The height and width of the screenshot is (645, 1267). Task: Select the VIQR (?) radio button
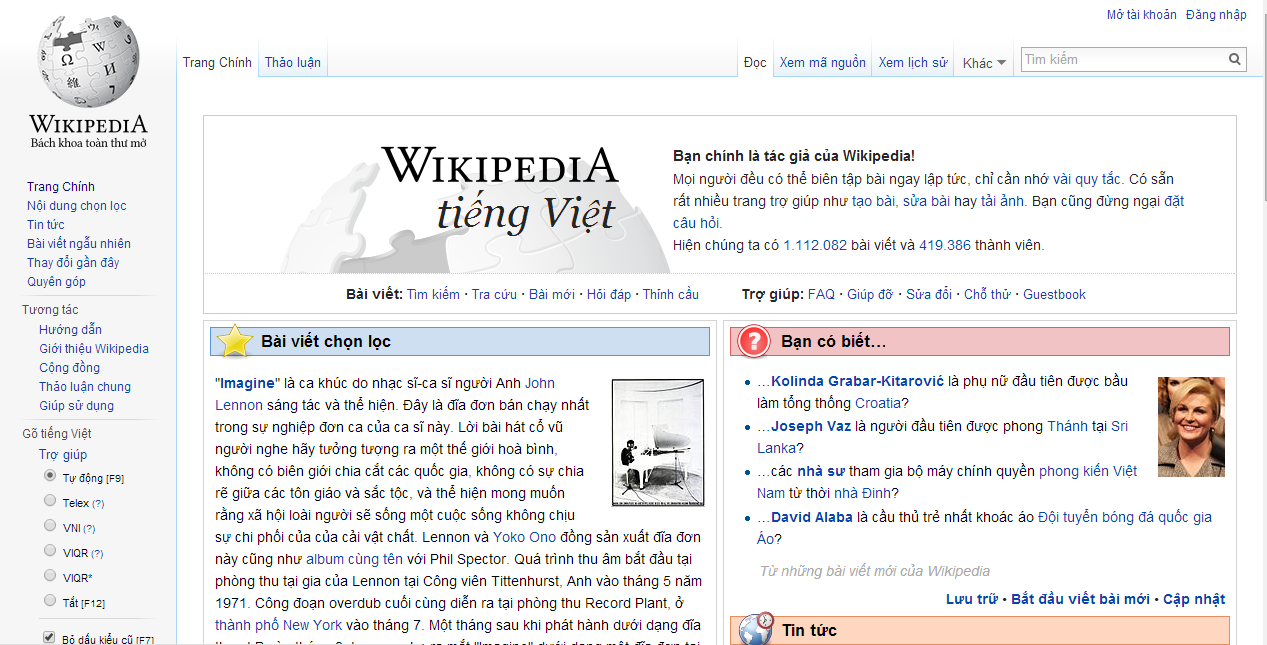(50, 551)
